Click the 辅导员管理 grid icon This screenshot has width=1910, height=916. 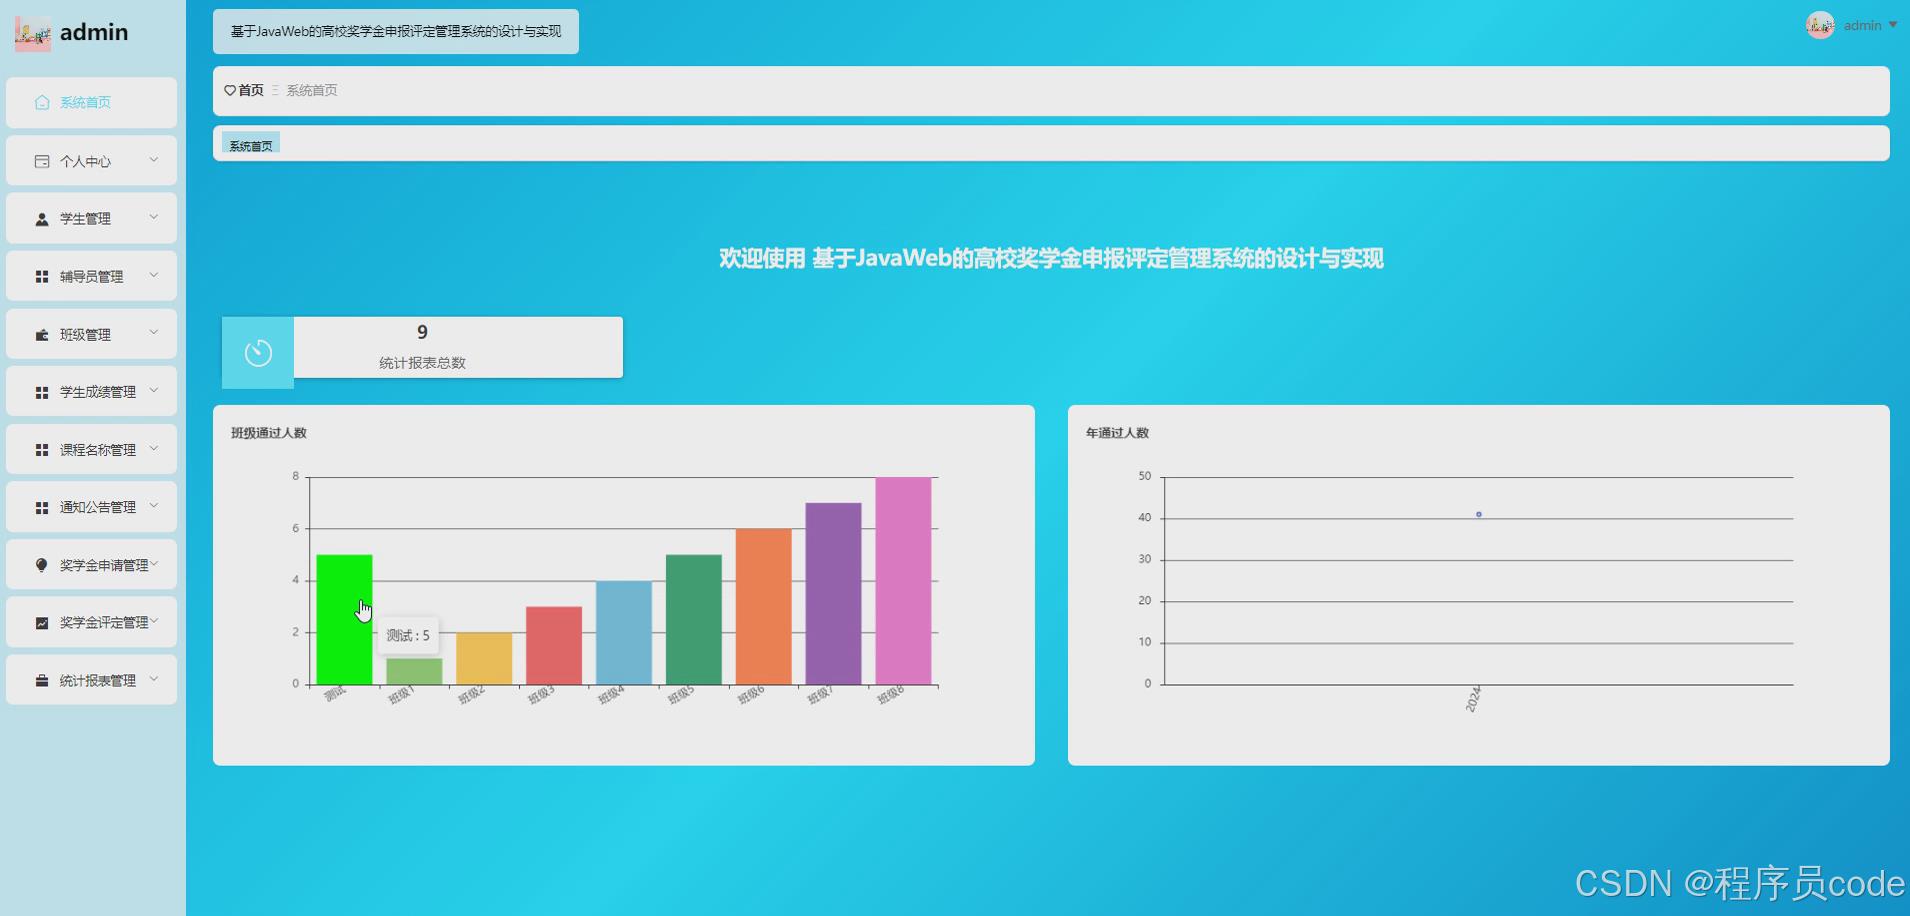tap(42, 276)
